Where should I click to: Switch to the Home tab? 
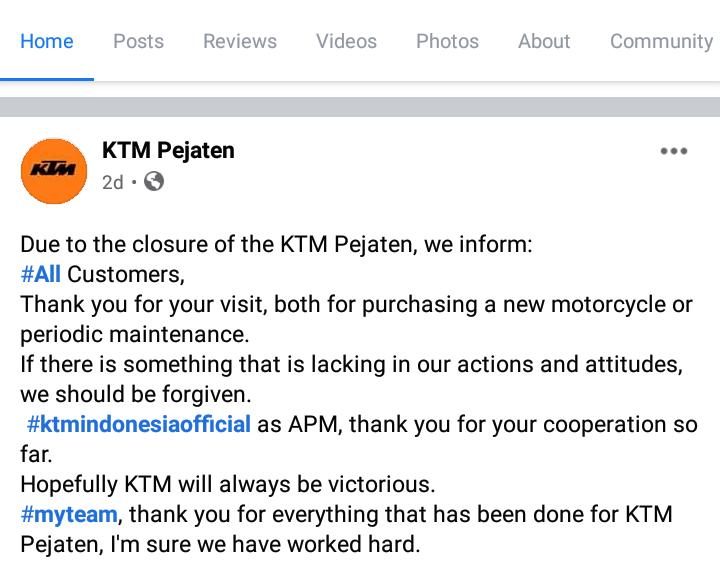[47, 41]
